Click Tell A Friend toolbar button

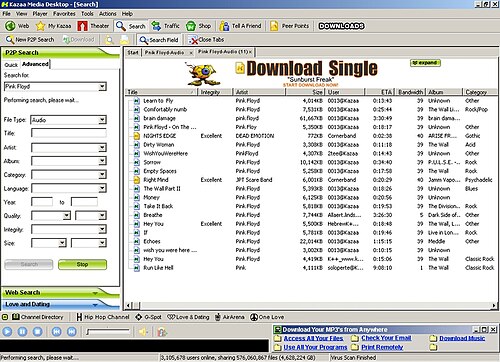pos(240,26)
